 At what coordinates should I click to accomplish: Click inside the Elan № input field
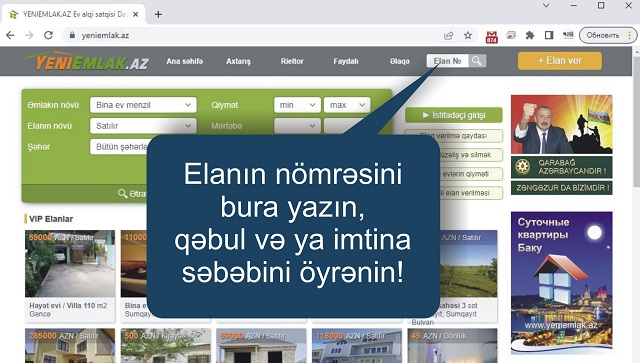tap(448, 61)
